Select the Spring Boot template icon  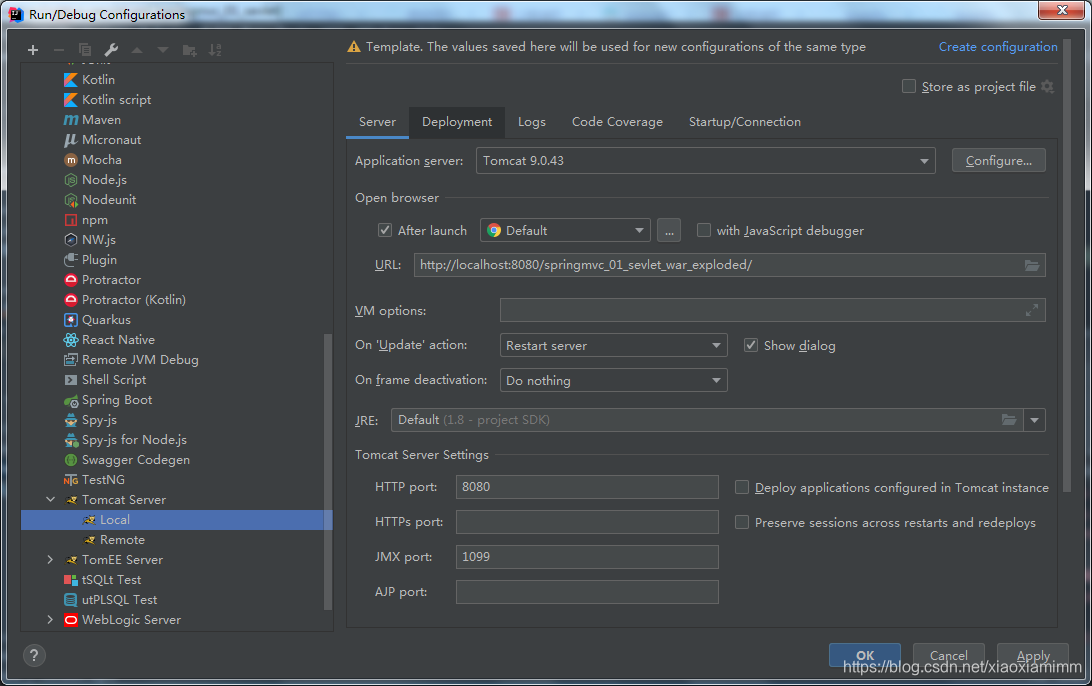click(x=70, y=400)
